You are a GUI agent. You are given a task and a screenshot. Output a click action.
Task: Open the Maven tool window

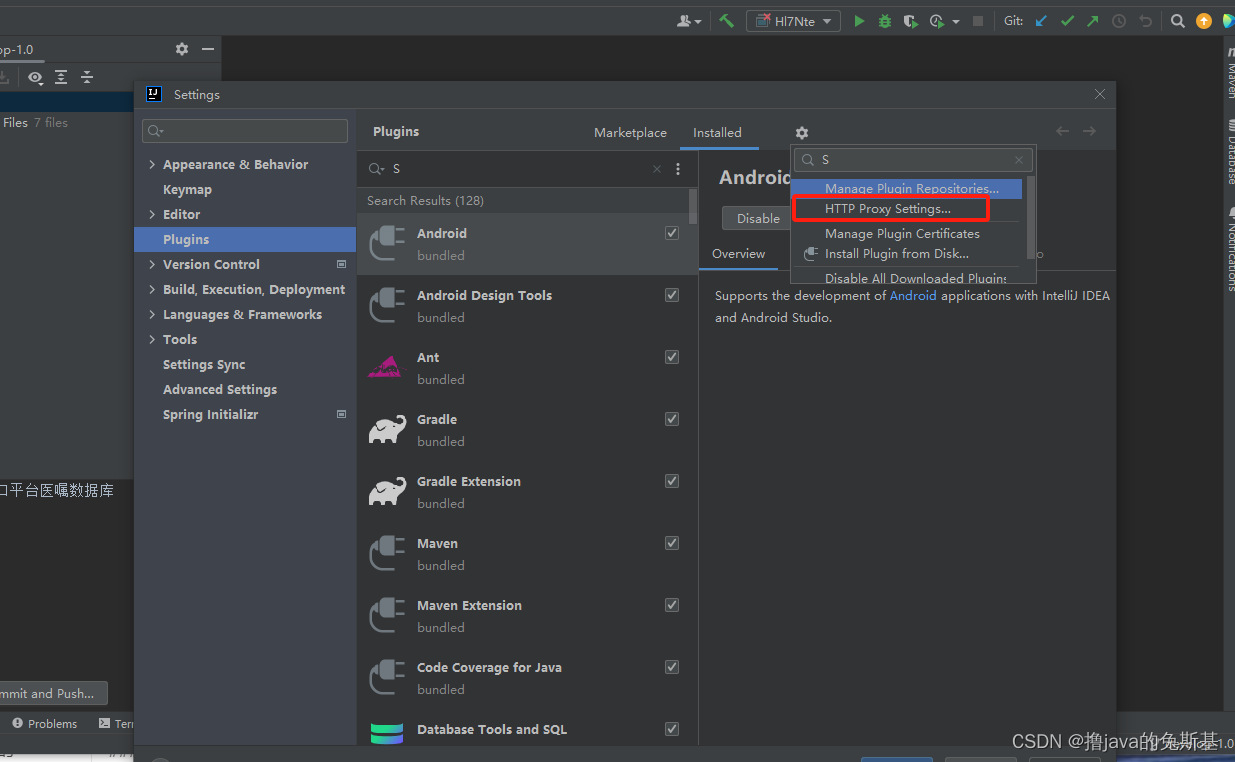click(x=1229, y=75)
